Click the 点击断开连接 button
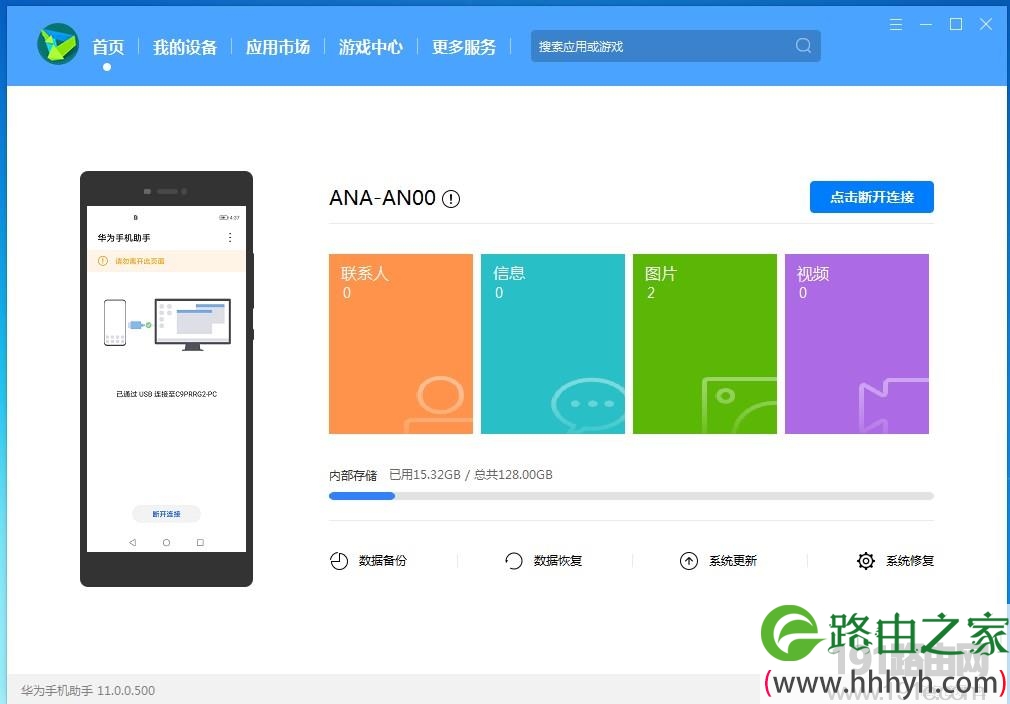1010x704 pixels. pyautogui.click(x=872, y=197)
